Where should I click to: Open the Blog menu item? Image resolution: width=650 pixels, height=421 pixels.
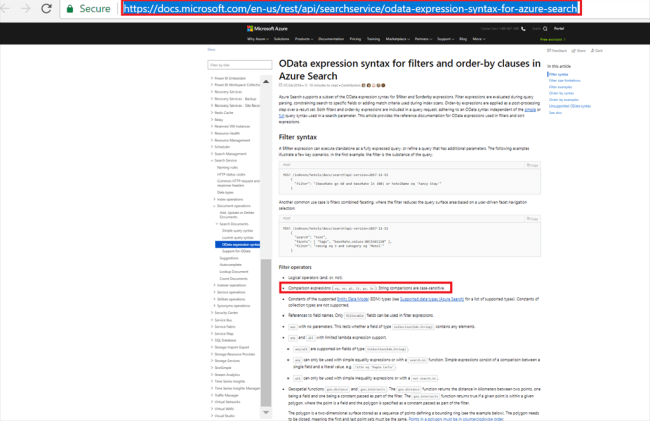click(463, 39)
